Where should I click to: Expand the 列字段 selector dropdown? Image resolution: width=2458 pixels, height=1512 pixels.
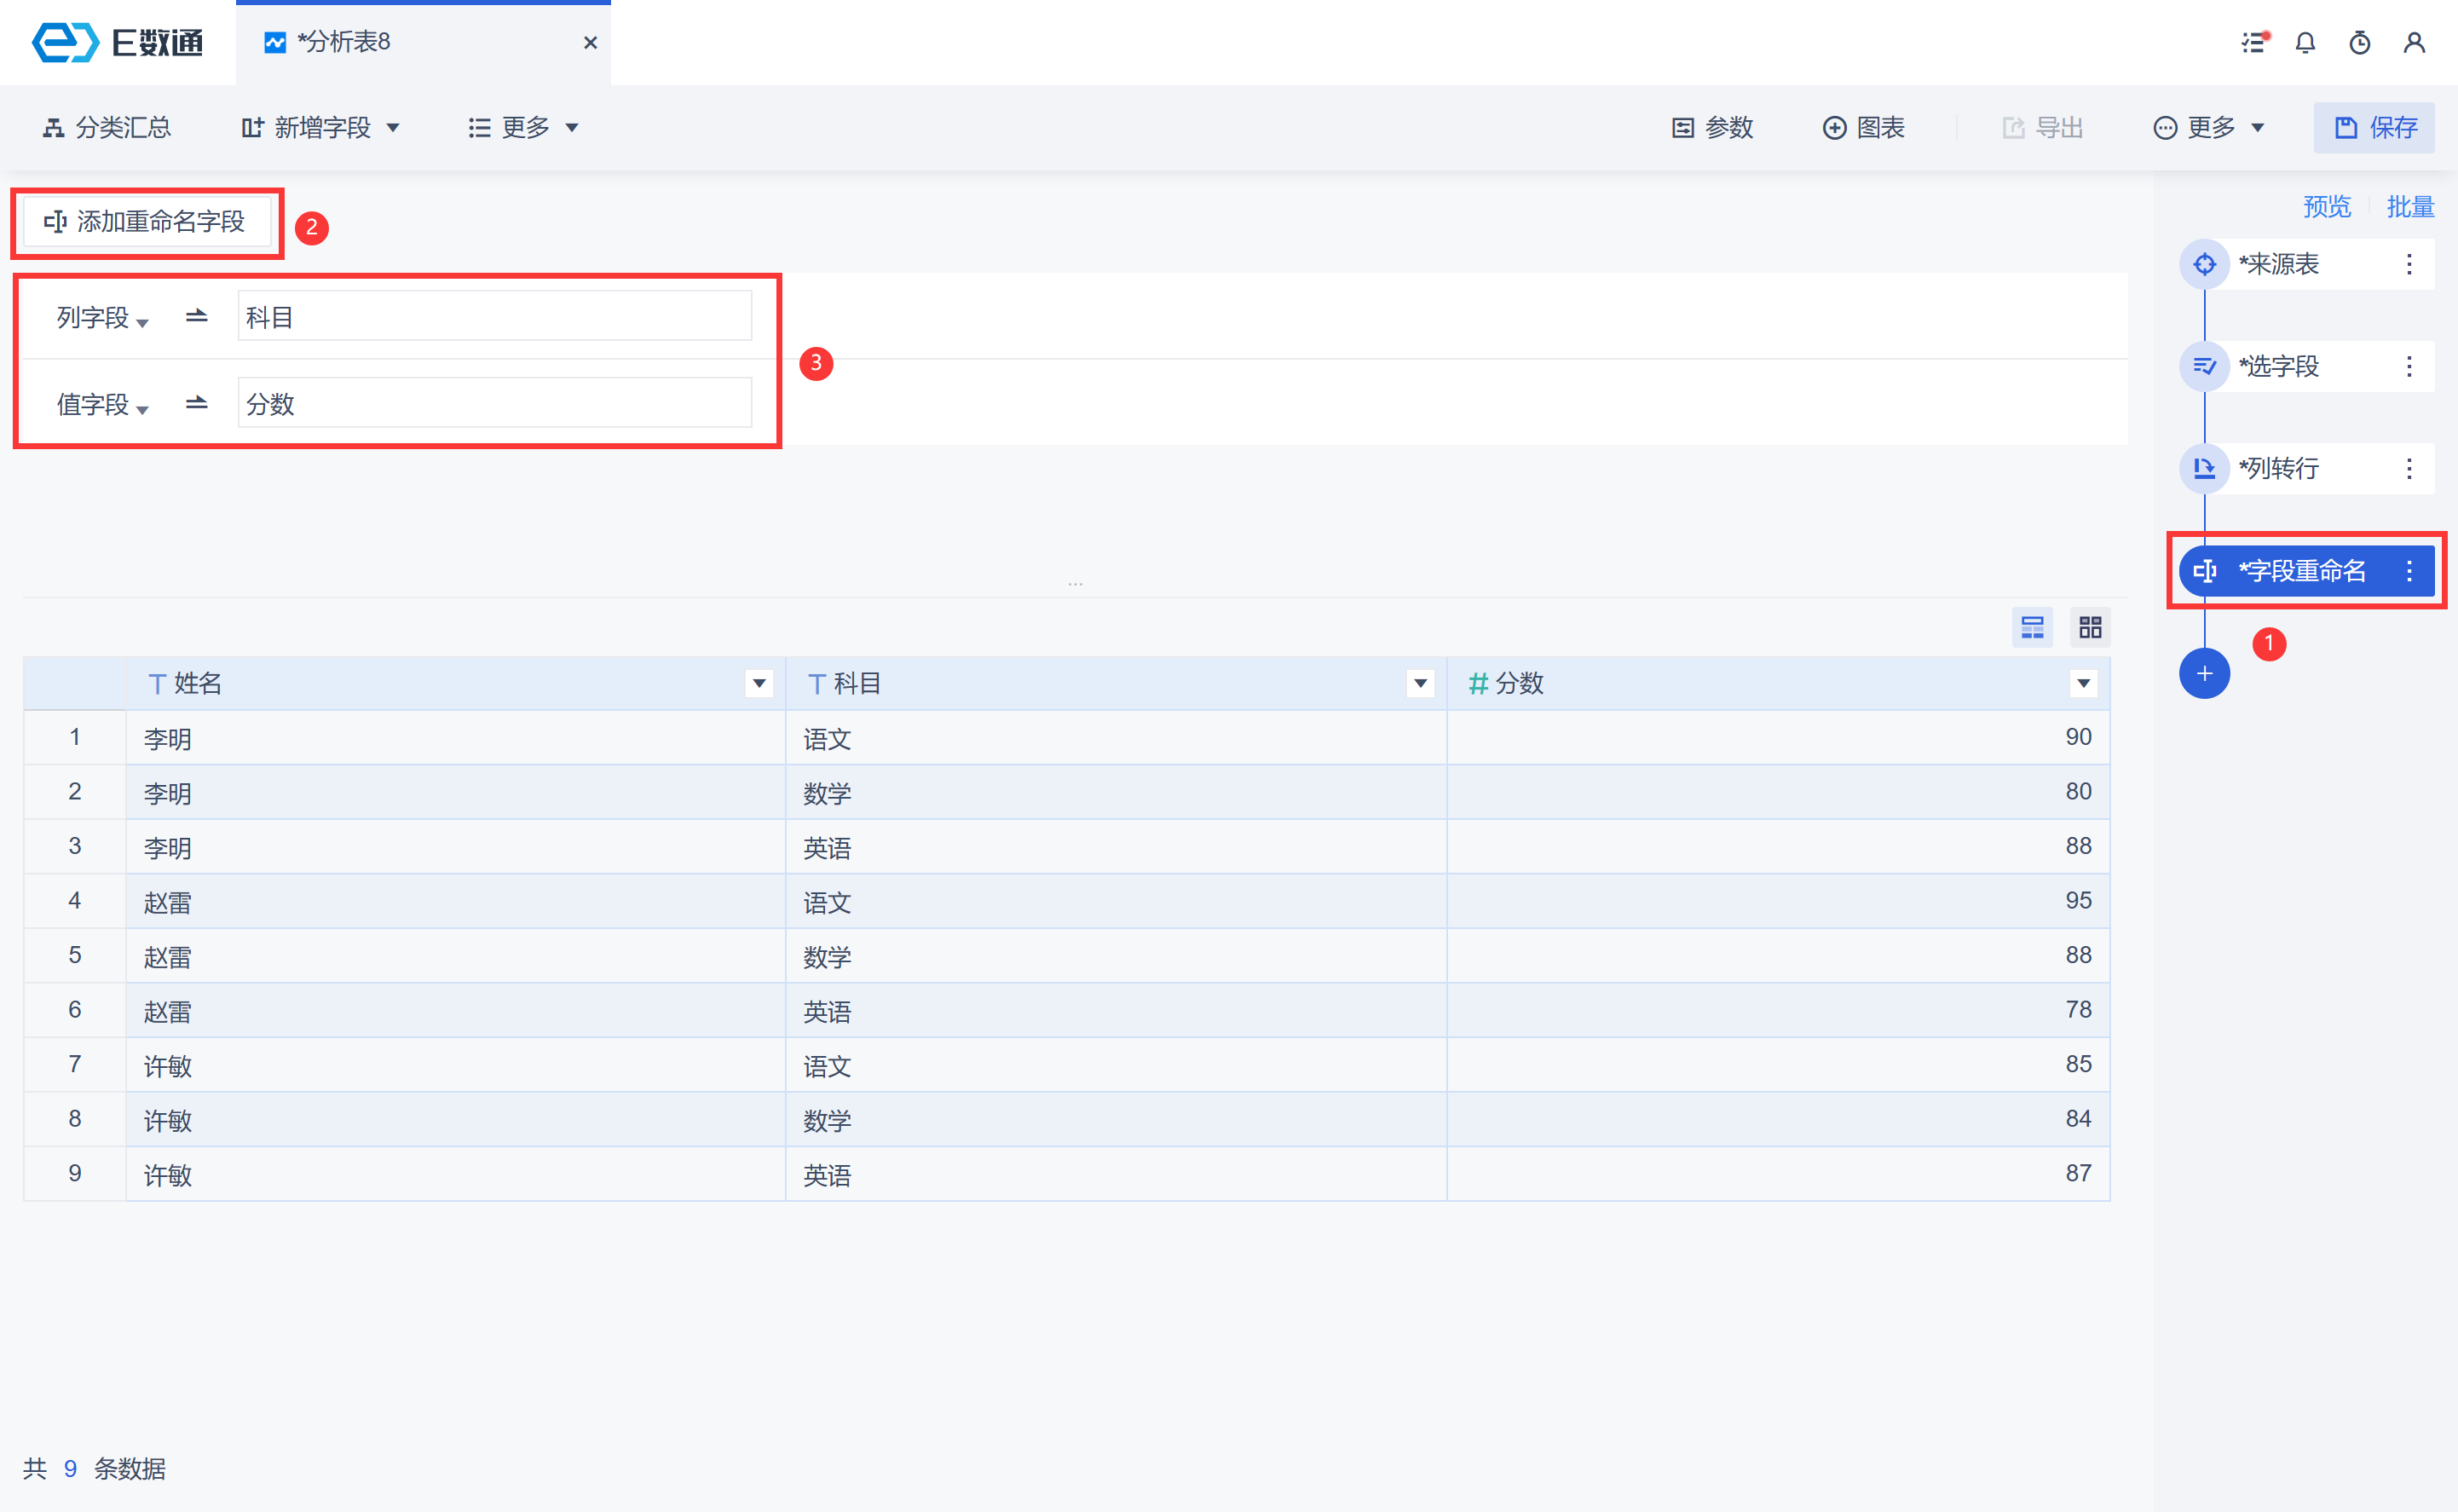(103, 318)
